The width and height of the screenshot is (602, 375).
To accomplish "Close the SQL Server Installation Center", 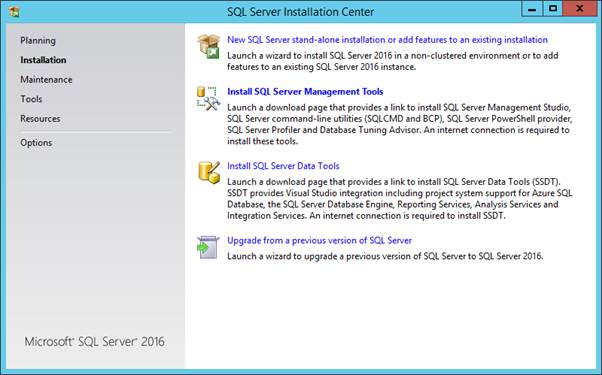I will click(580, 9).
